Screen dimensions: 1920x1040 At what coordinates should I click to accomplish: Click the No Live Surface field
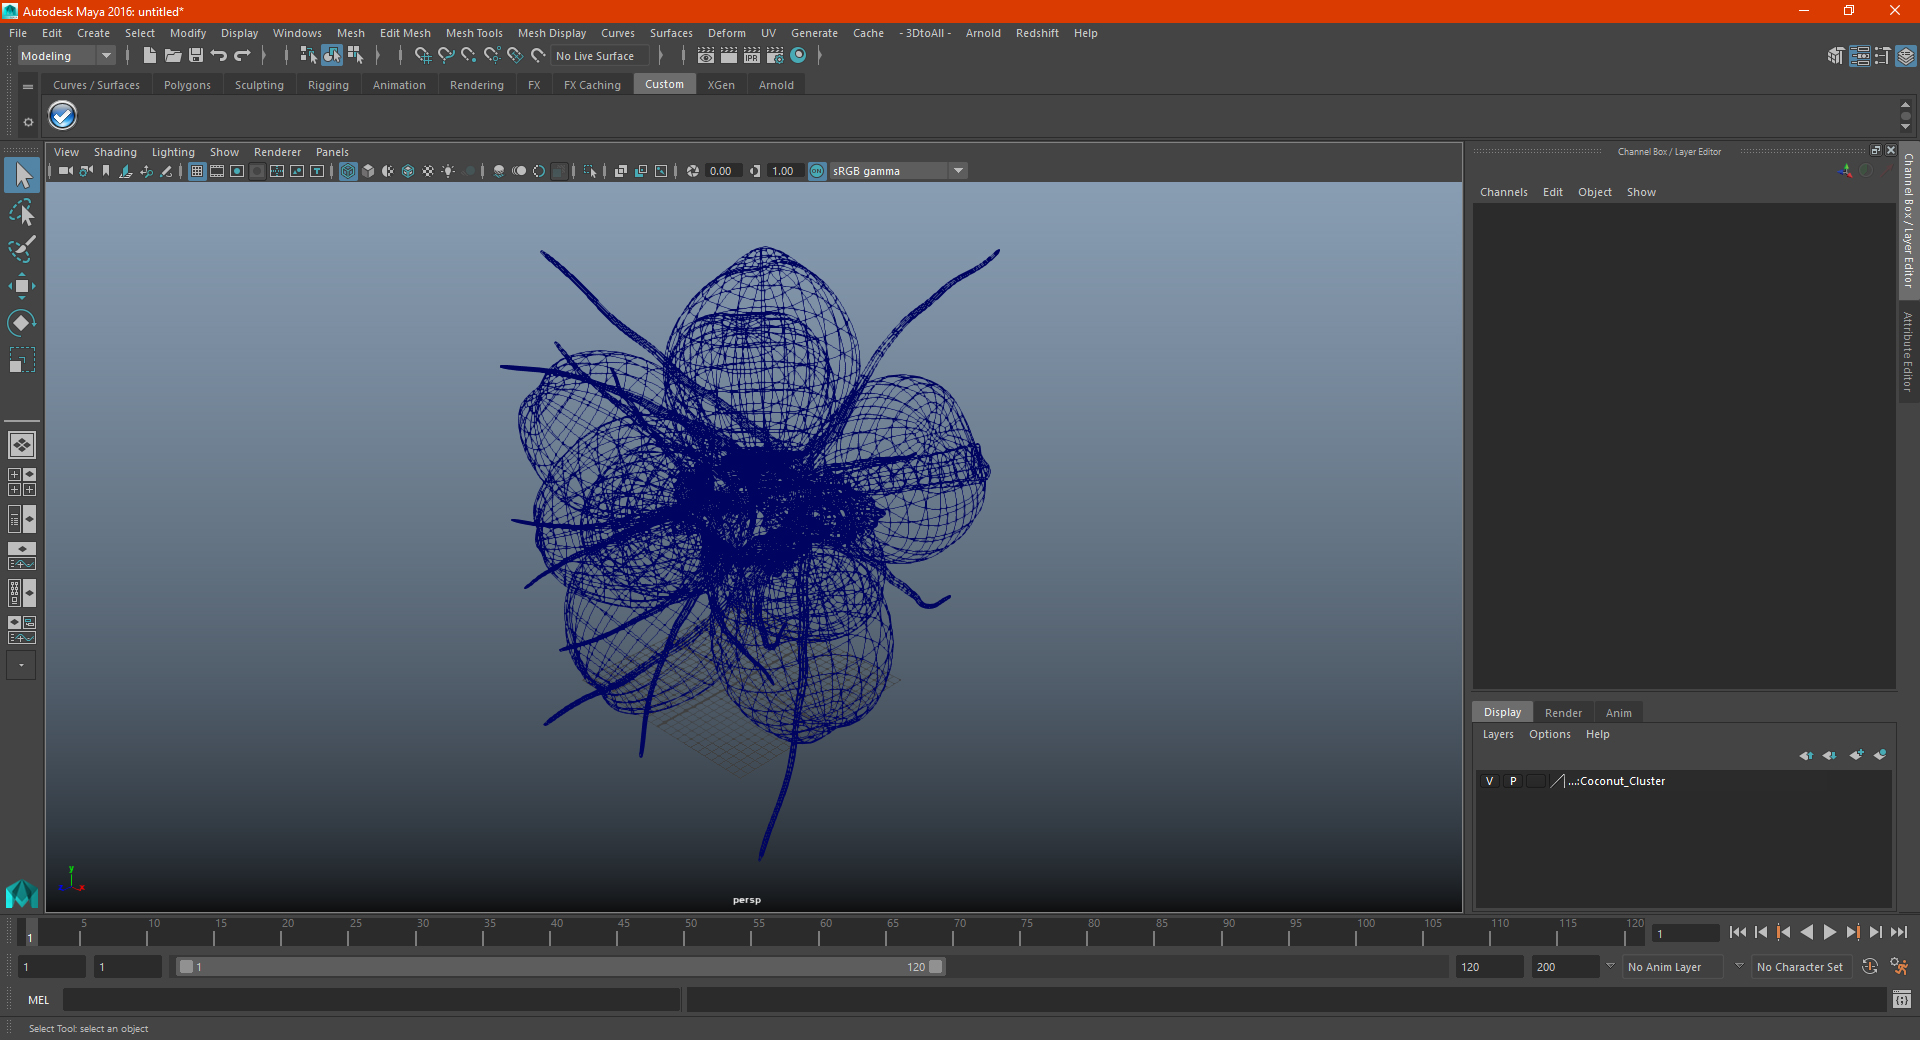point(600,56)
